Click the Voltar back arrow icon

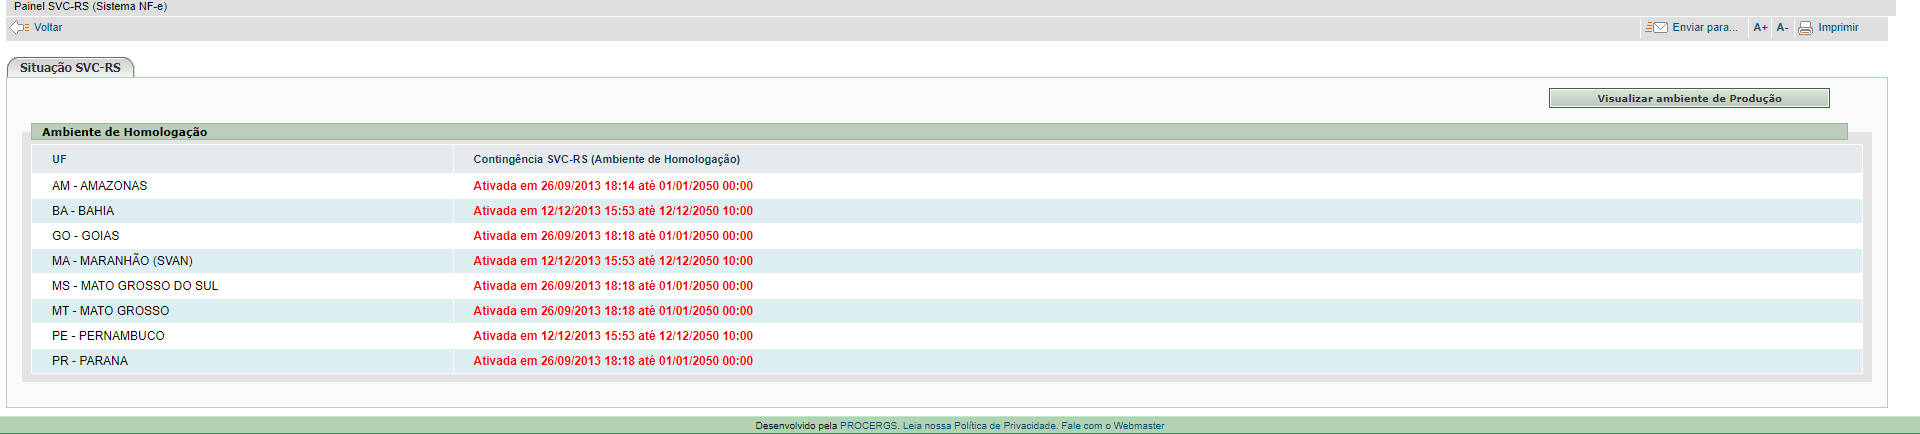19,28
